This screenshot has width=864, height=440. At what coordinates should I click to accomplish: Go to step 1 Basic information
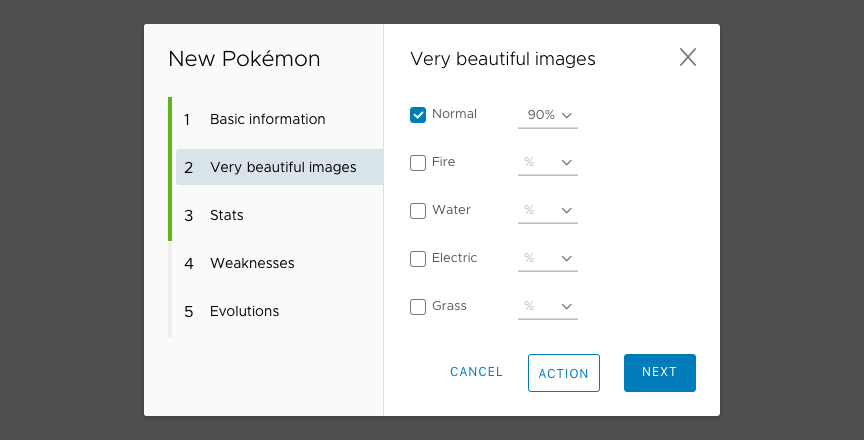[279, 119]
